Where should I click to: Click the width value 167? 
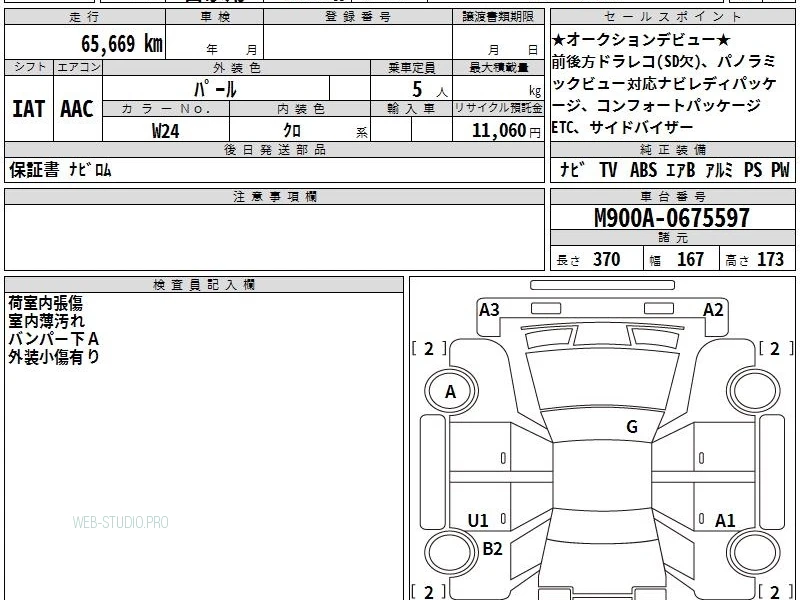point(690,259)
